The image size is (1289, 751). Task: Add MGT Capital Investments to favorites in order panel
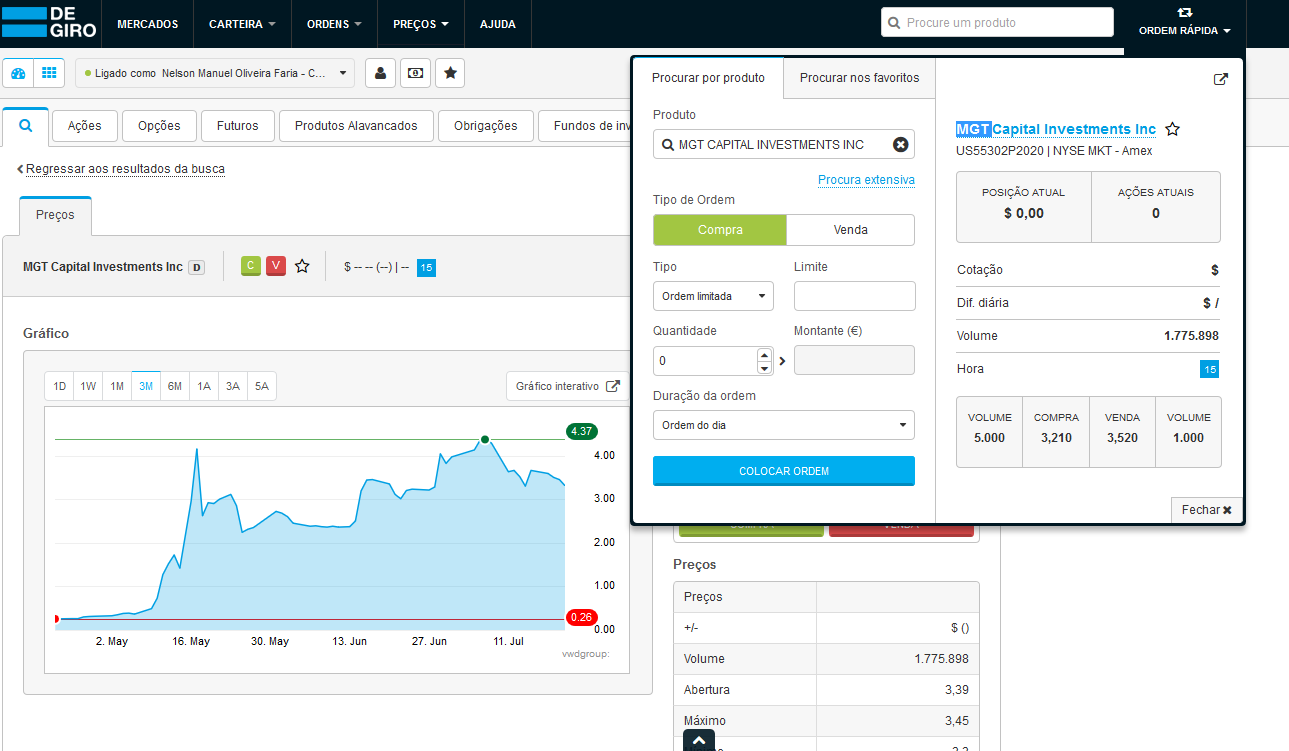pyautogui.click(x=1173, y=129)
